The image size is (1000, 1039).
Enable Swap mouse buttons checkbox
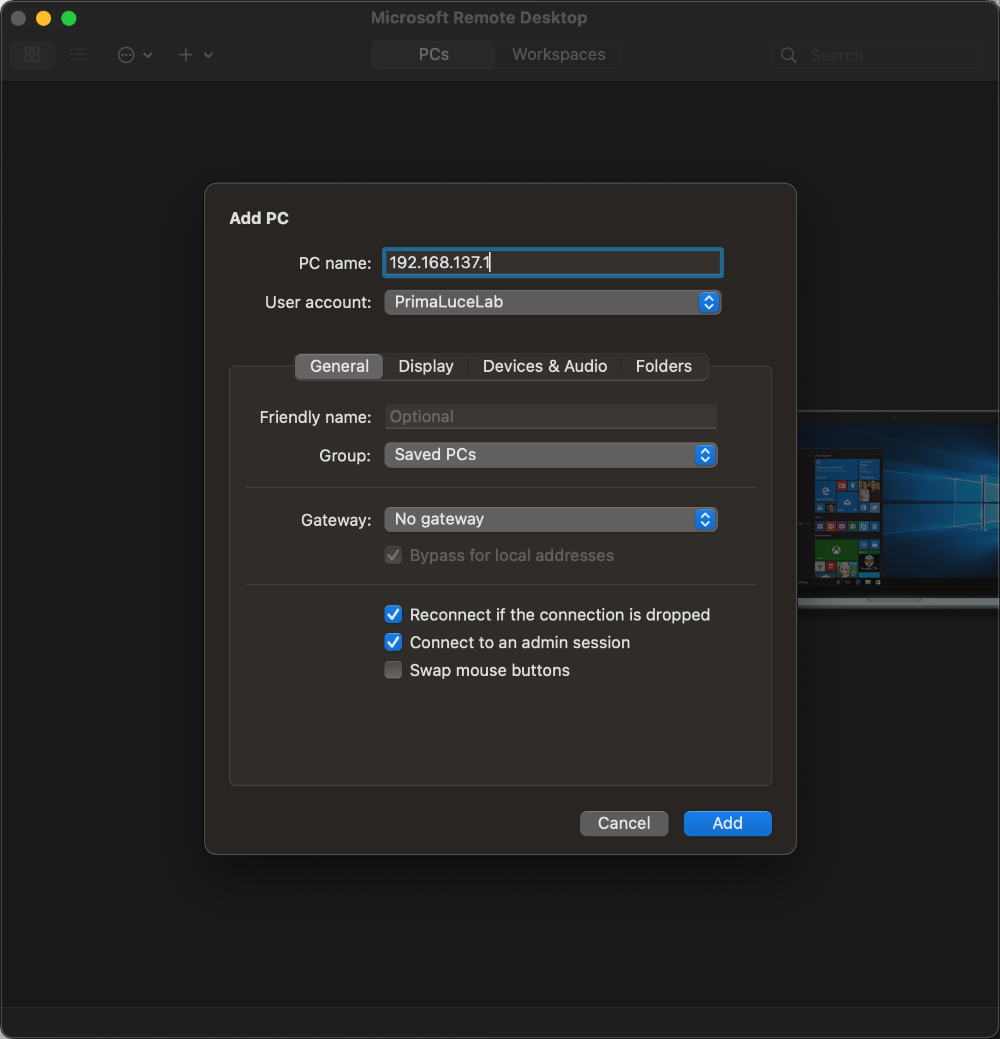pos(393,670)
